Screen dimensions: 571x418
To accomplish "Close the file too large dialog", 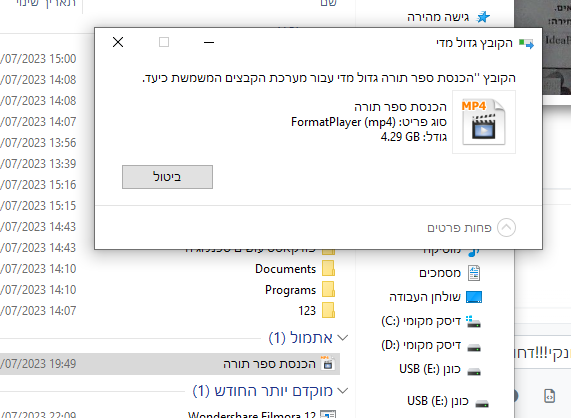I will [x=118, y=42].
